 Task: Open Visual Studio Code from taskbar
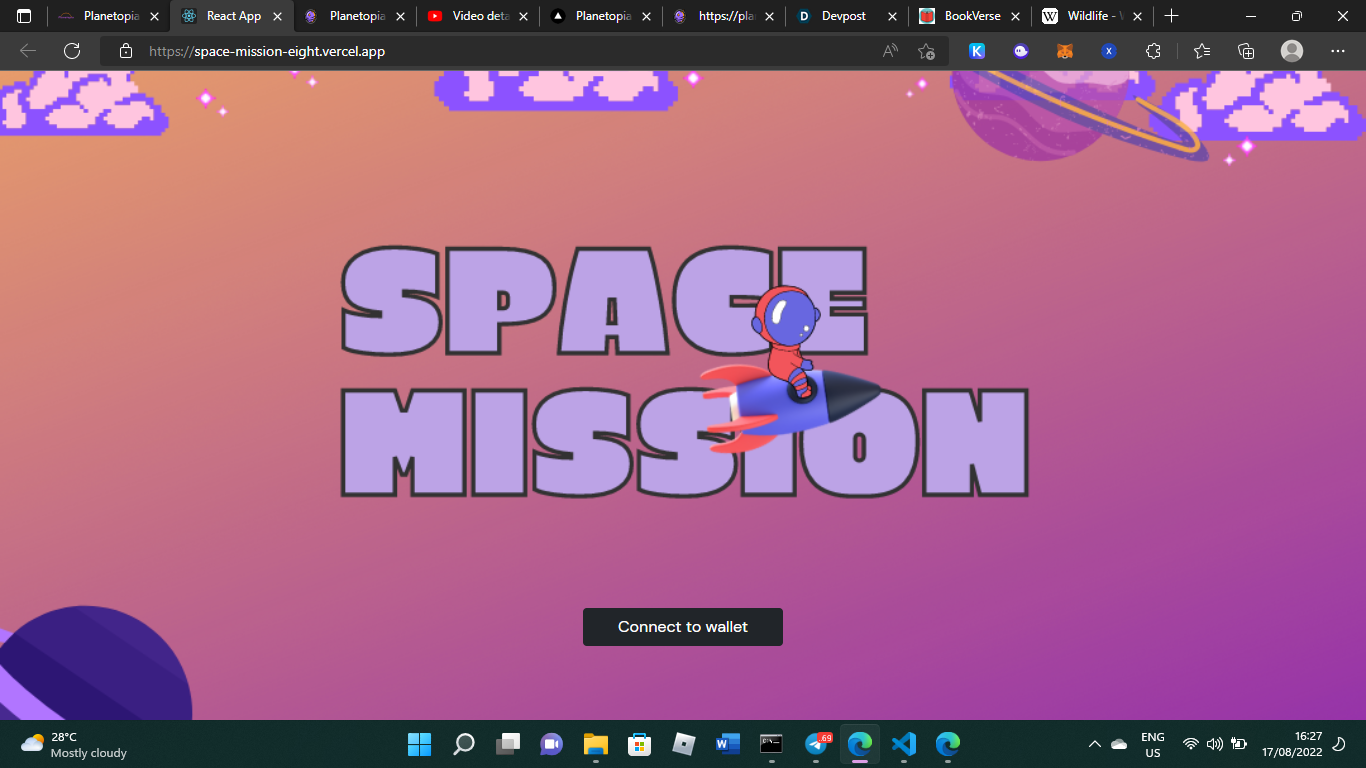click(903, 744)
